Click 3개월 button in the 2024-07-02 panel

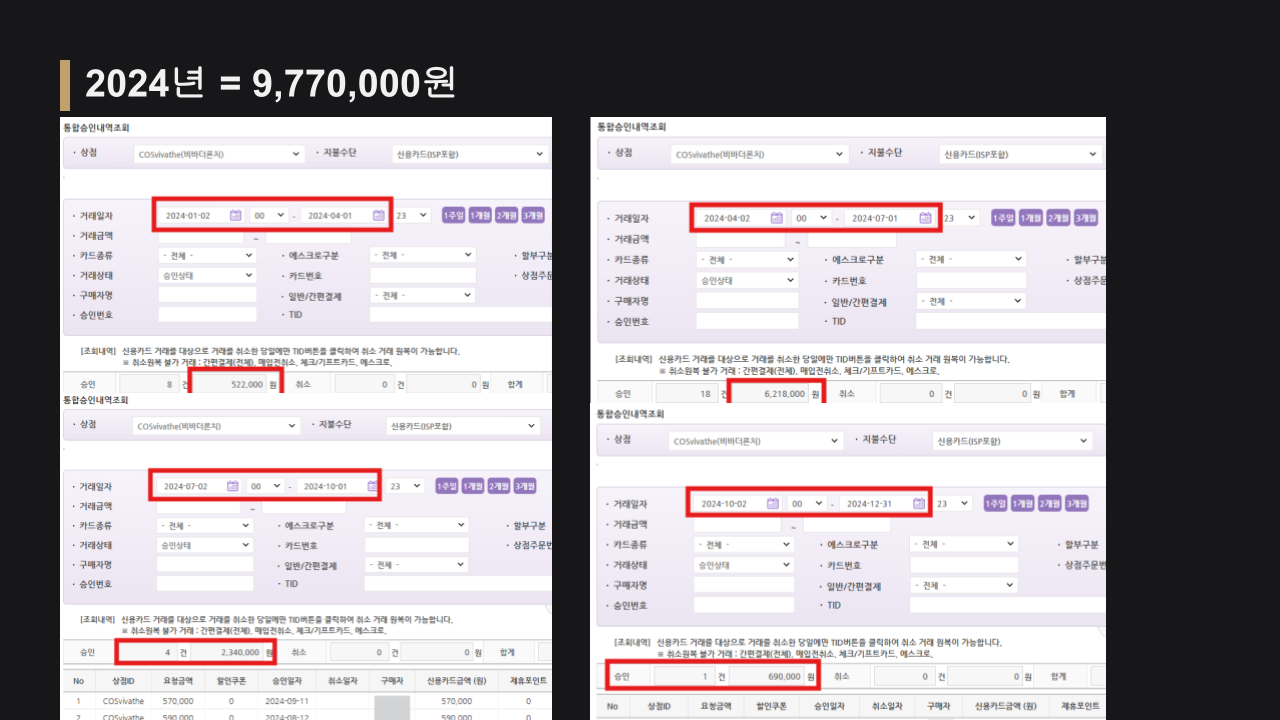click(x=525, y=486)
